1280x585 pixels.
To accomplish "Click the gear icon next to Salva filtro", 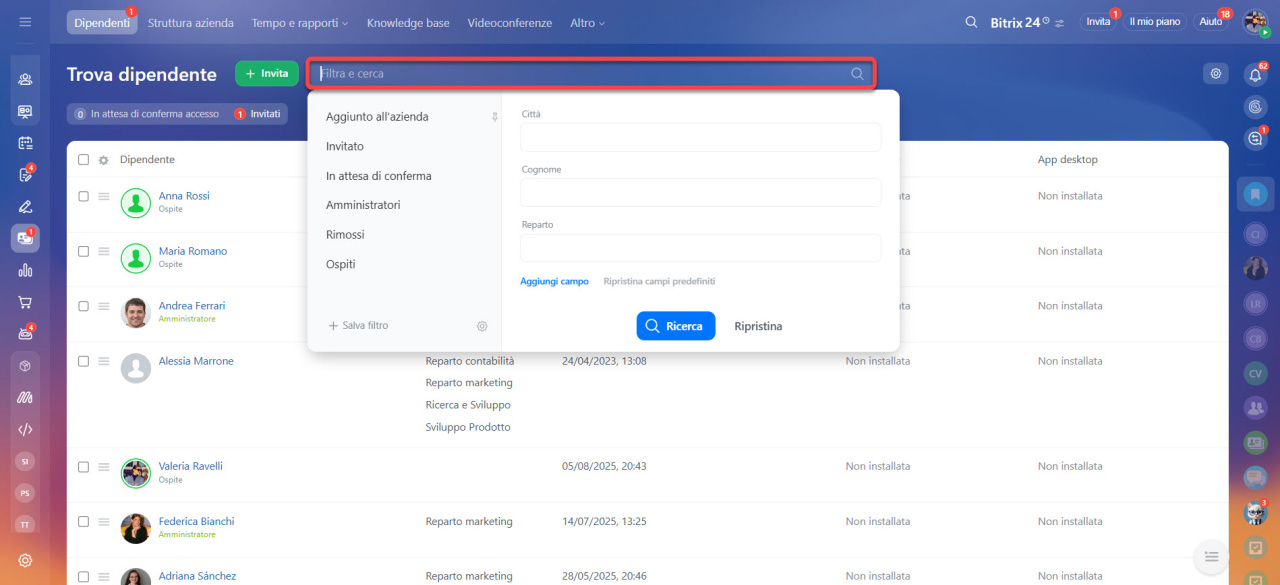I will pyautogui.click(x=482, y=326).
